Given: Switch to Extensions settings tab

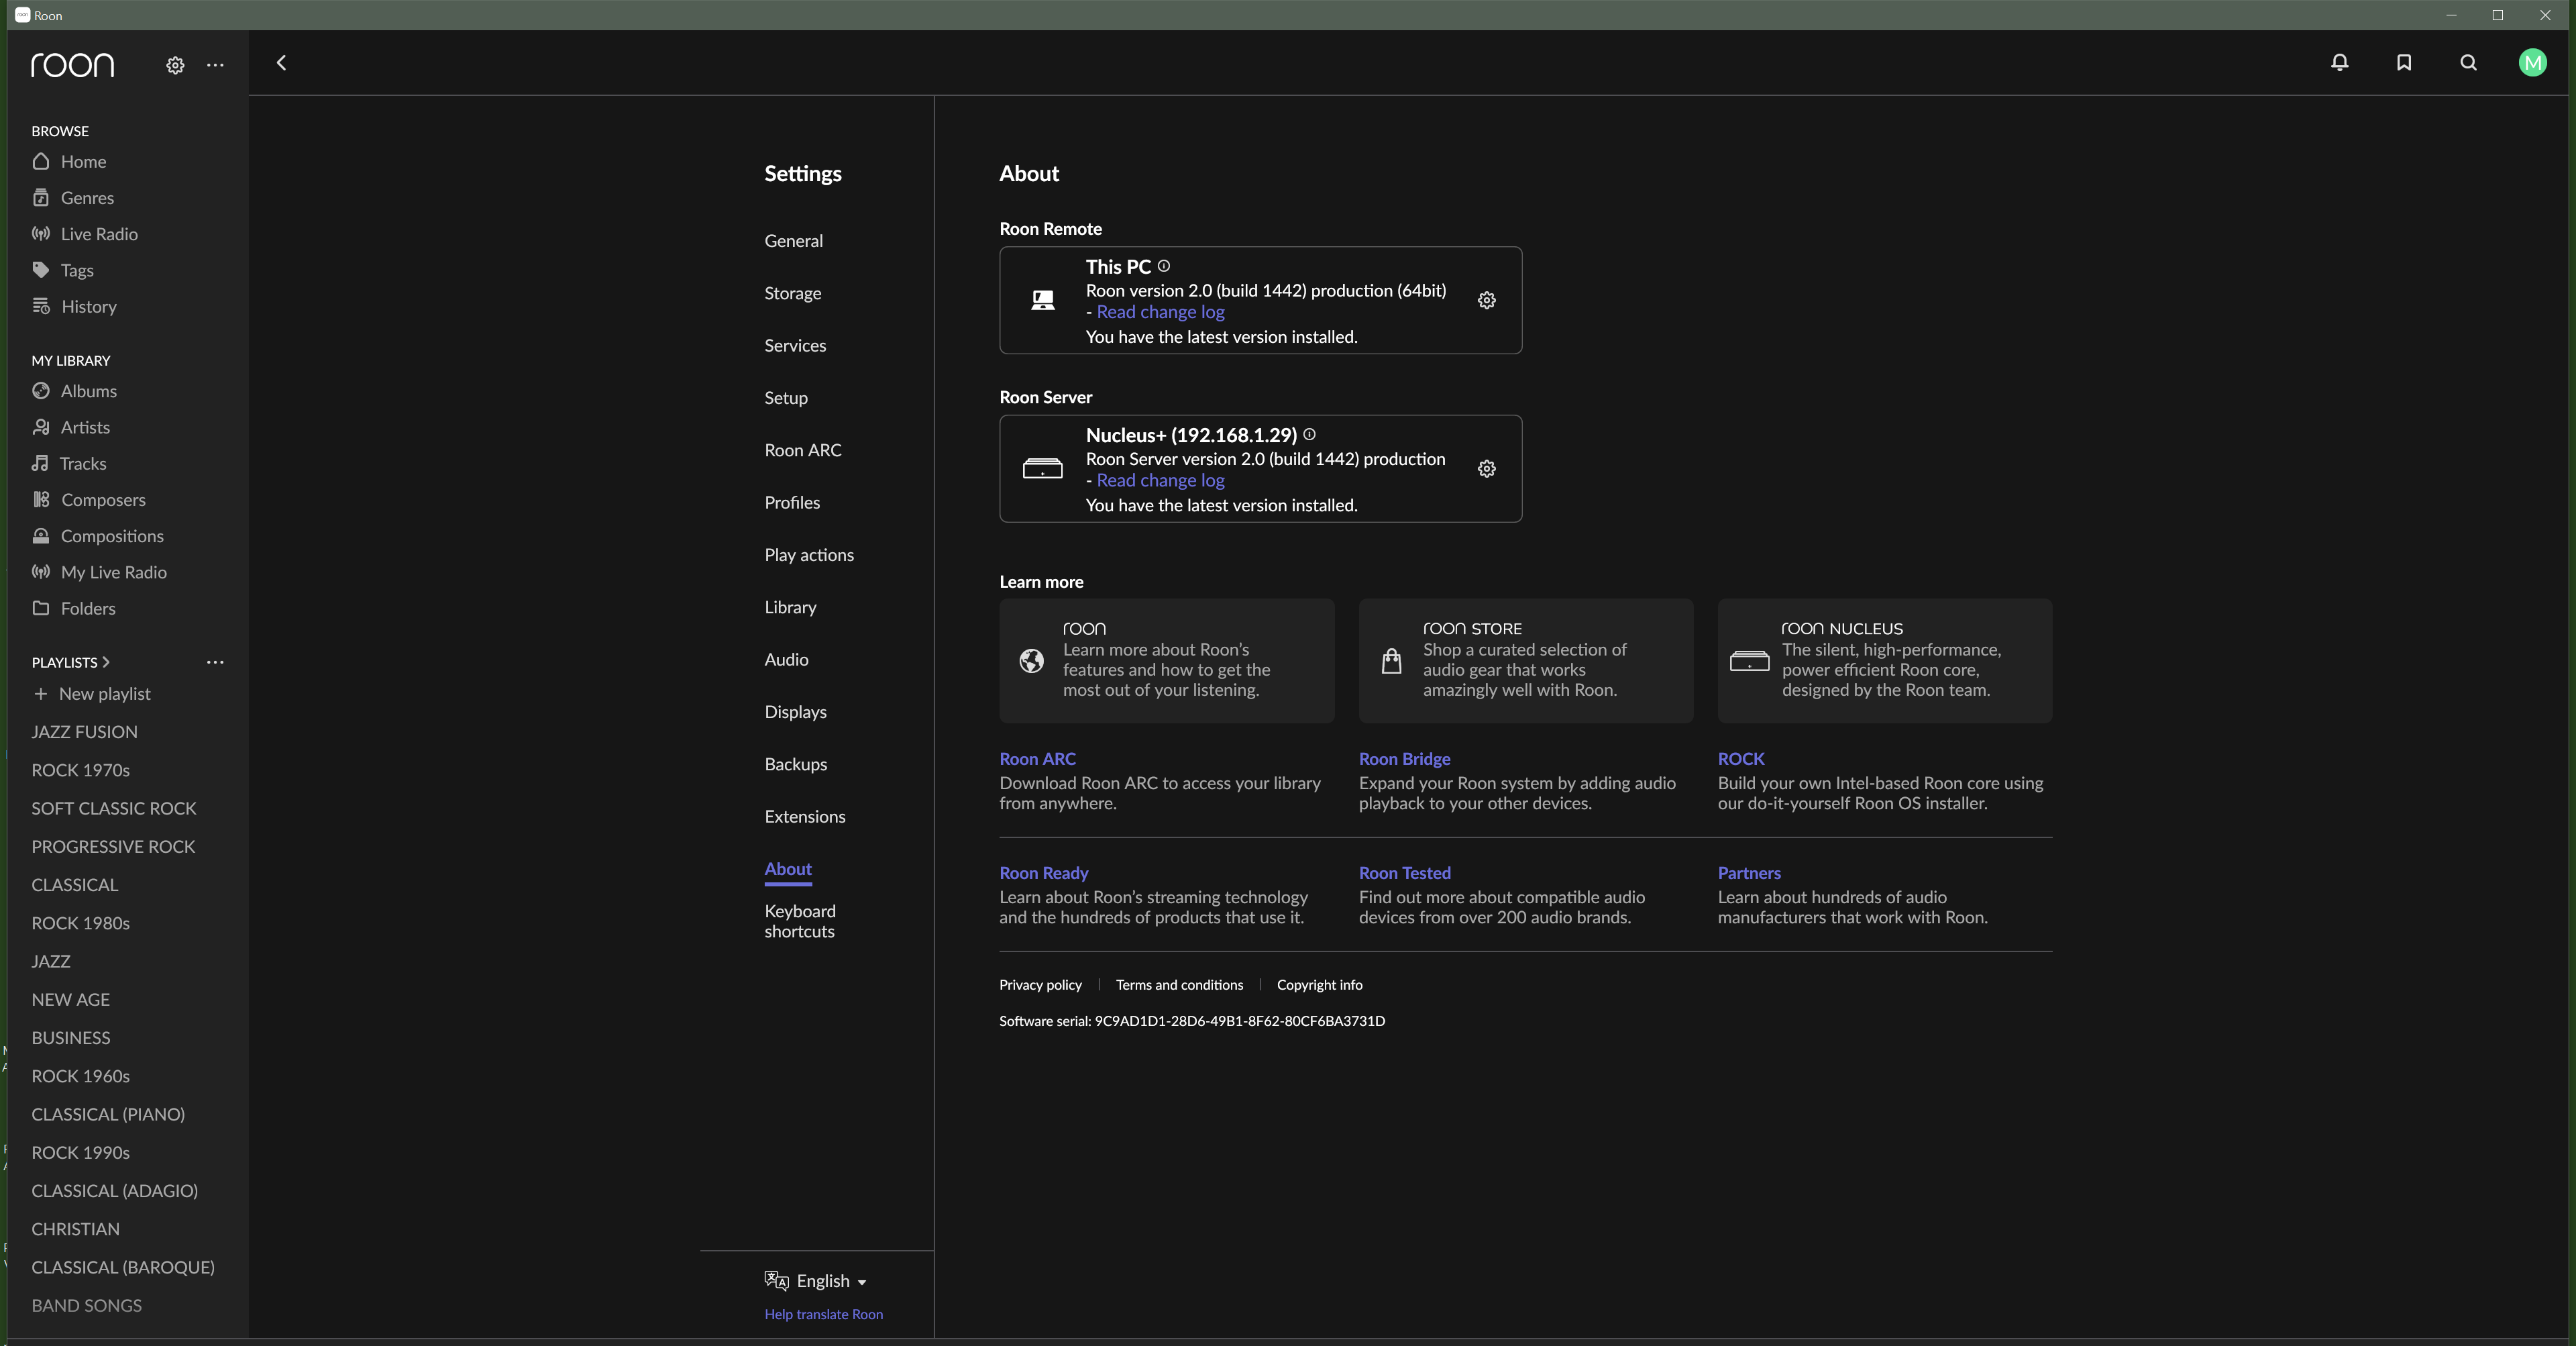Looking at the screenshot, I should (804, 816).
